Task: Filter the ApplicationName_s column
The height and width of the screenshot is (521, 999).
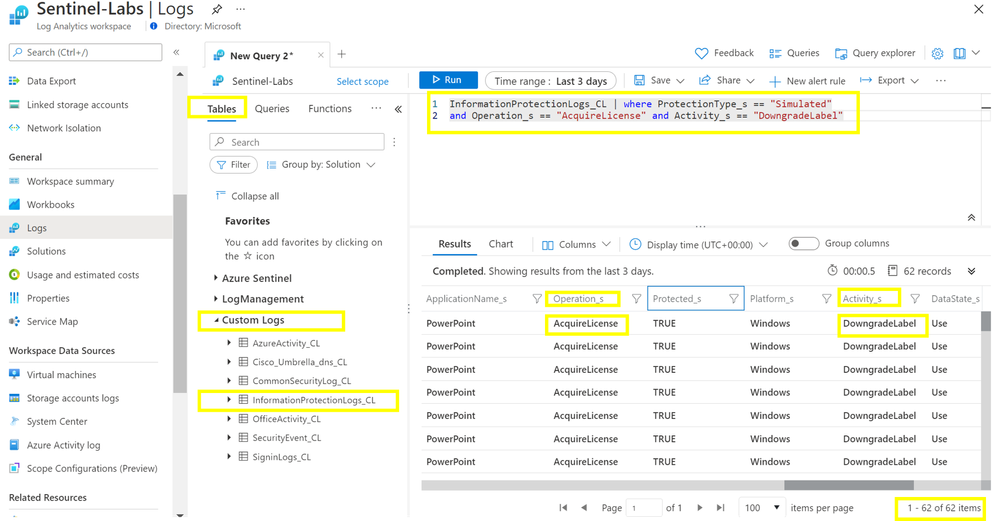Action: [536, 299]
